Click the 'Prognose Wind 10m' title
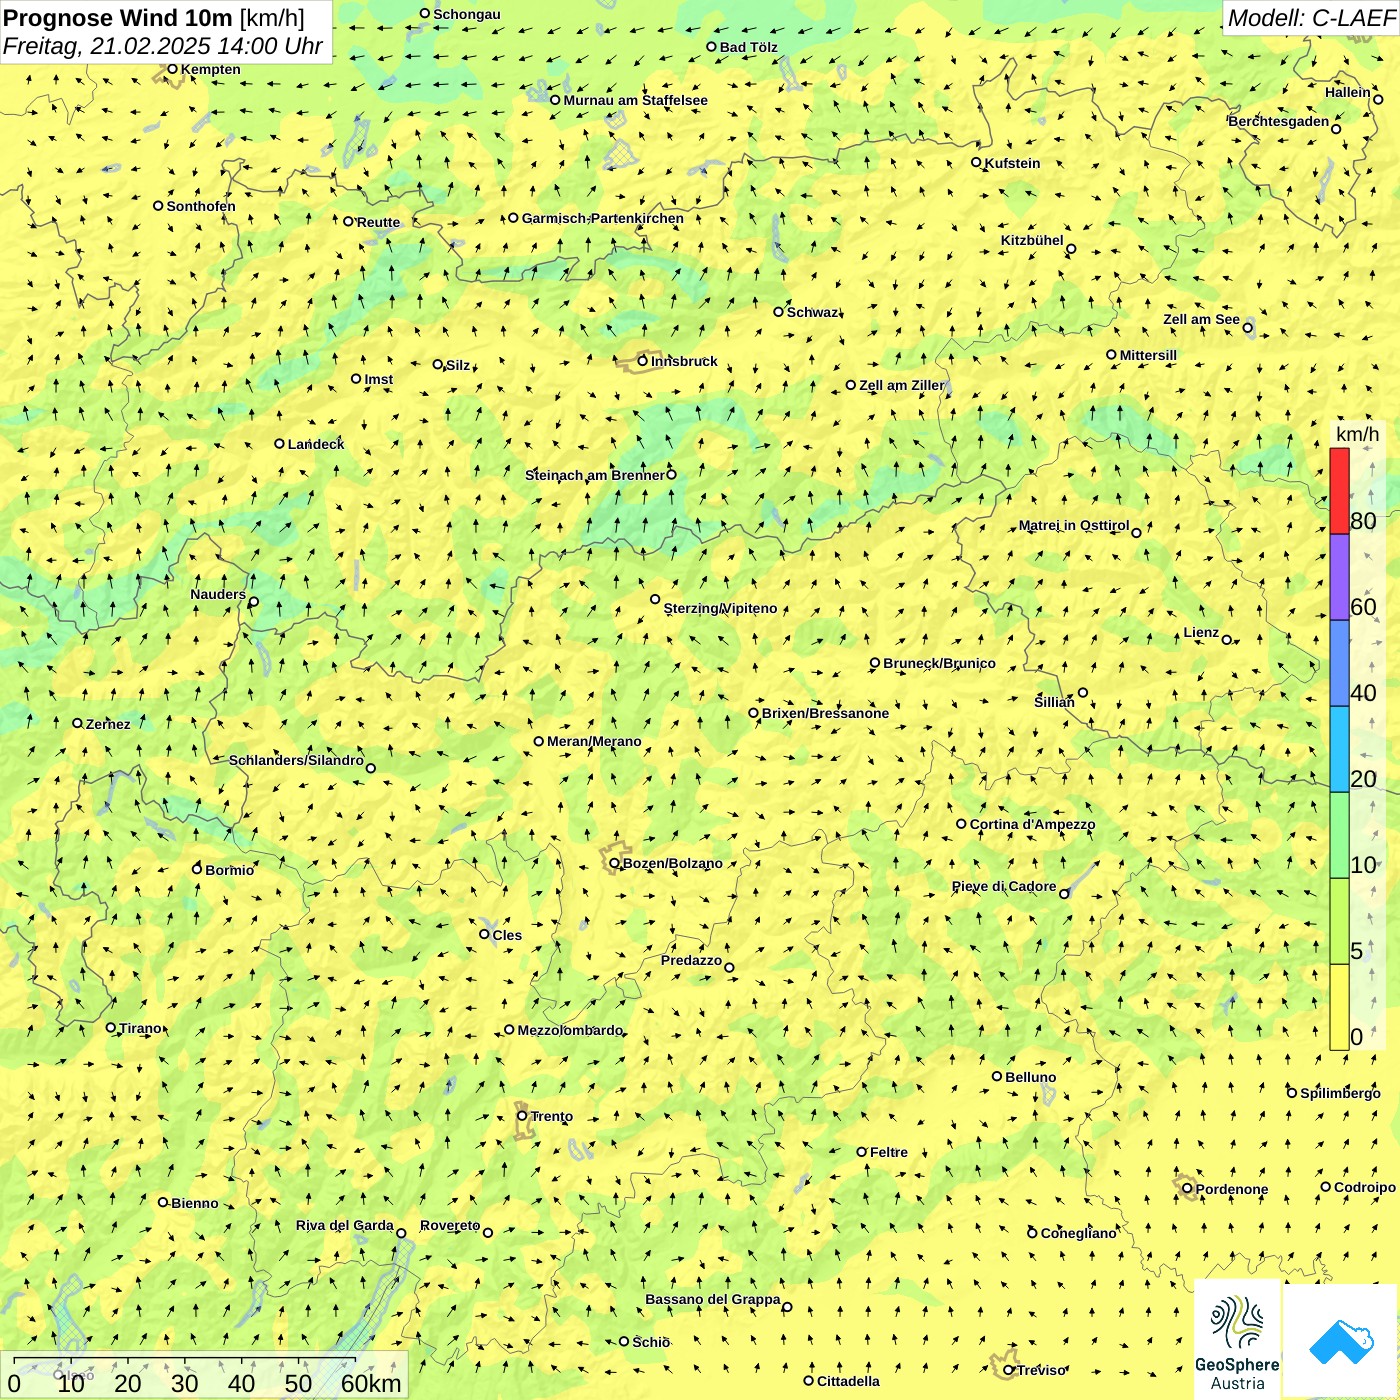The image size is (1400, 1400). point(118,18)
